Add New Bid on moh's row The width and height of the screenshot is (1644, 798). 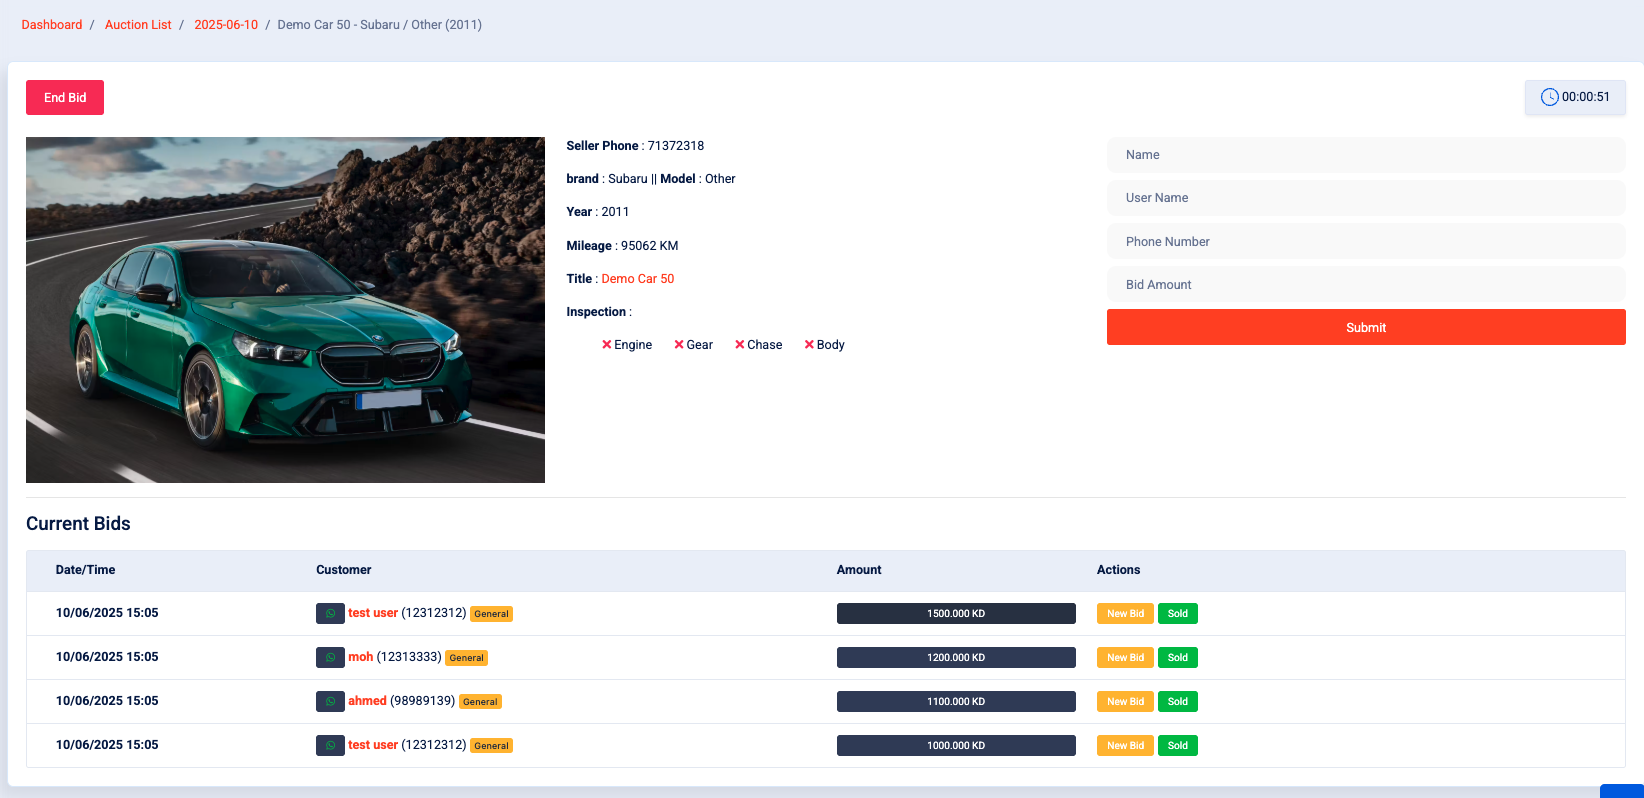pyautogui.click(x=1124, y=658)
